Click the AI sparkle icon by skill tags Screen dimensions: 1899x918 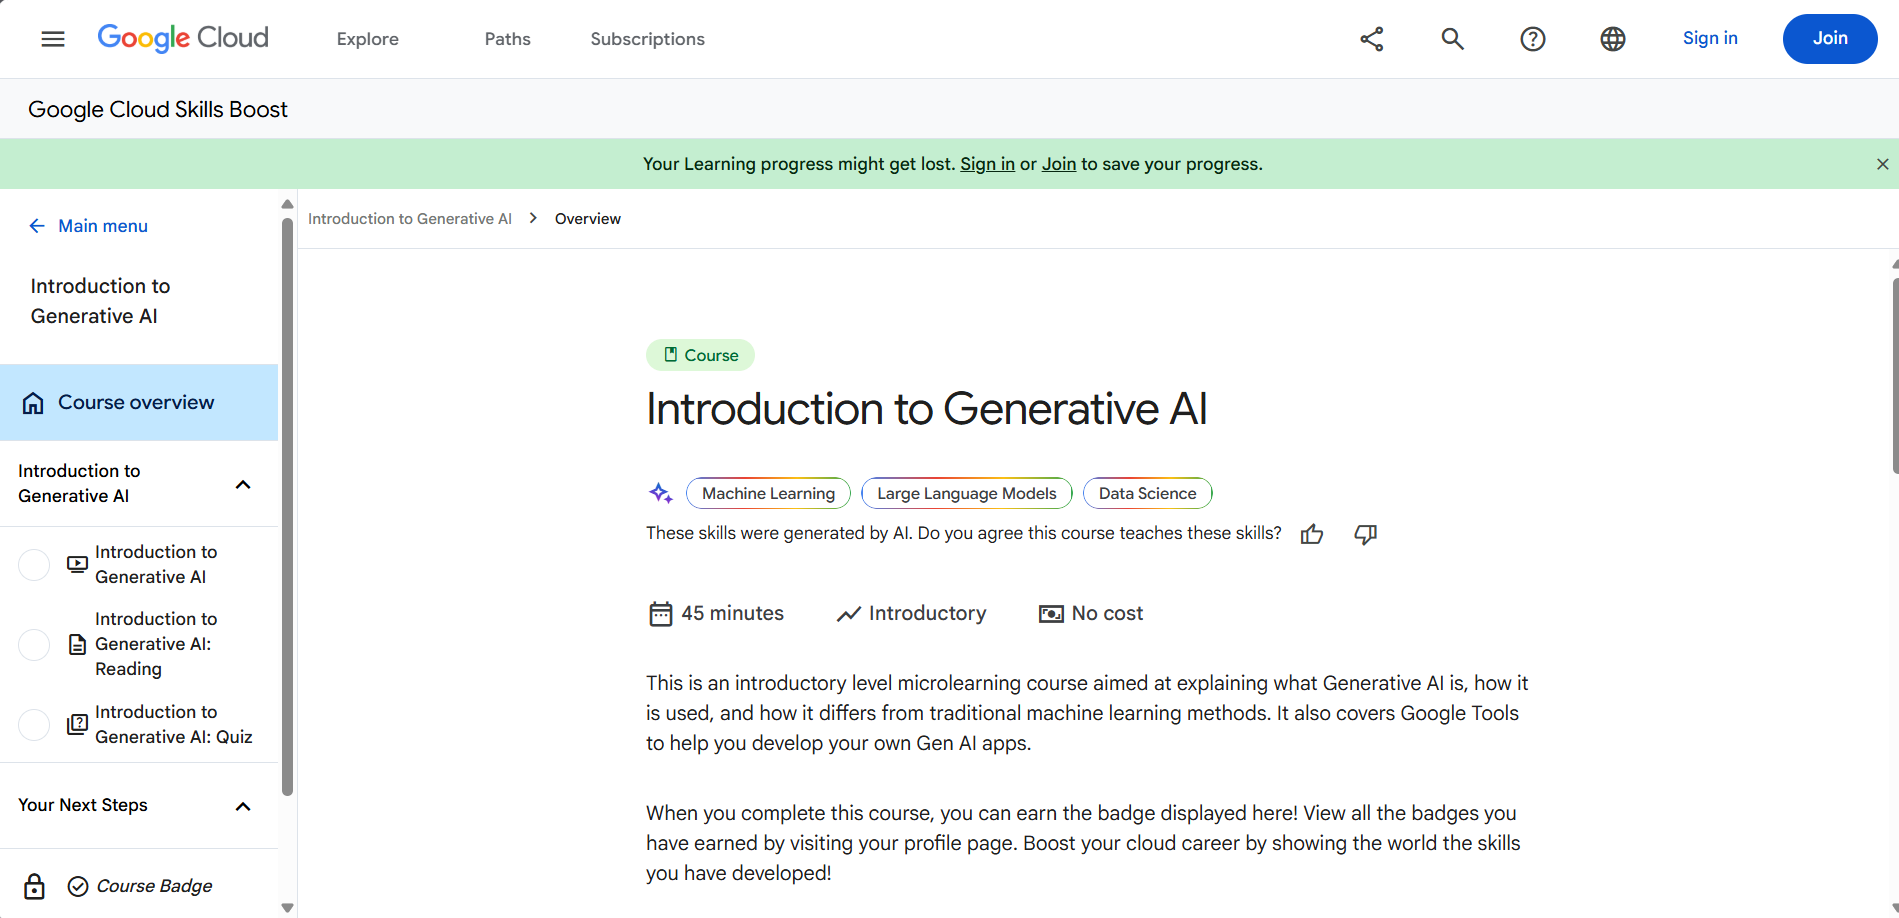click(x=660, y=493)
